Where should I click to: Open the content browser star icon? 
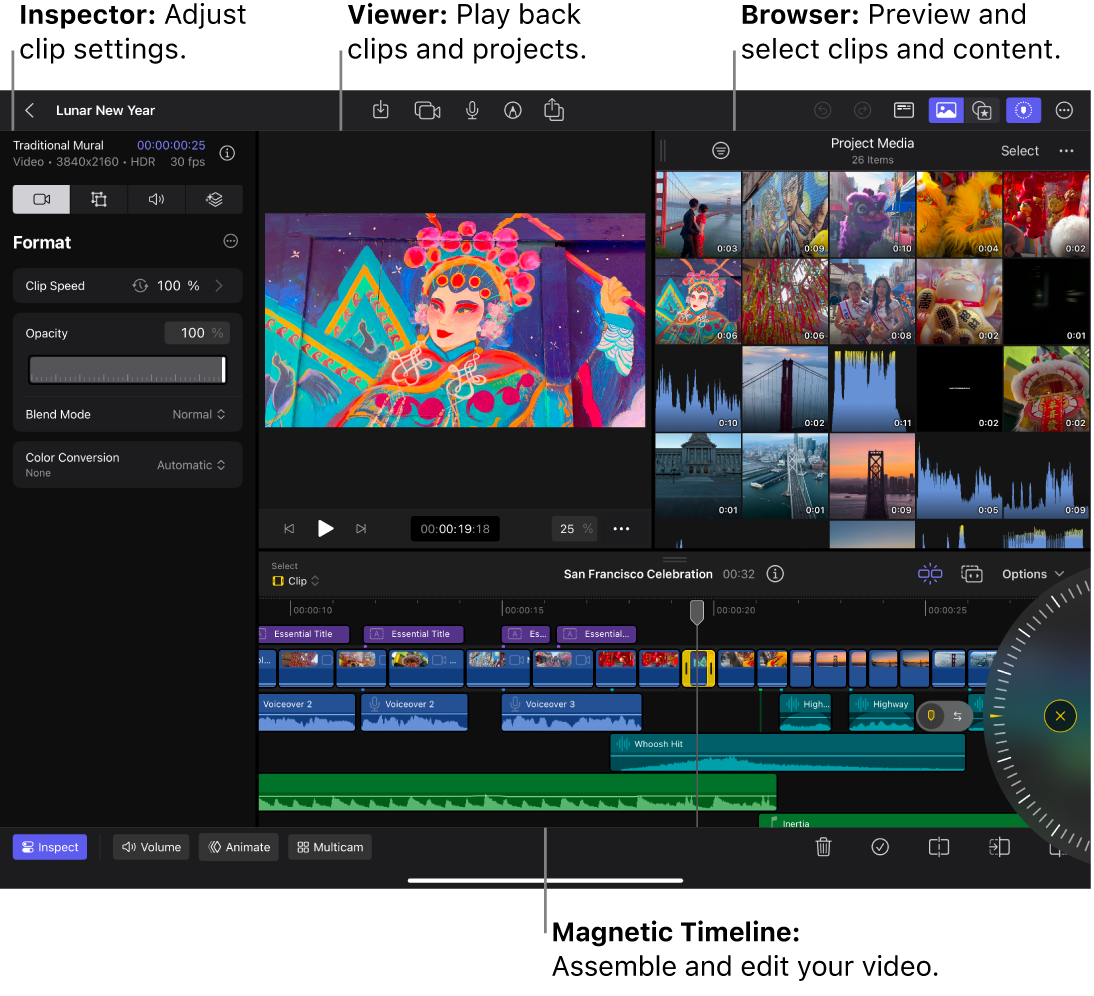pyautogui.click(x=982, y=110)
